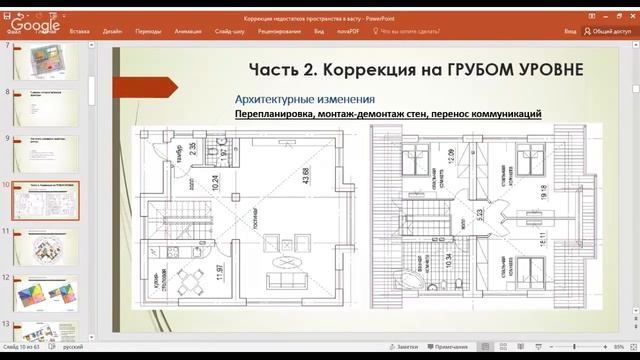Click the русский language indicator
Viewport: 640px width, 360px height.
click(x=73, y=347)
